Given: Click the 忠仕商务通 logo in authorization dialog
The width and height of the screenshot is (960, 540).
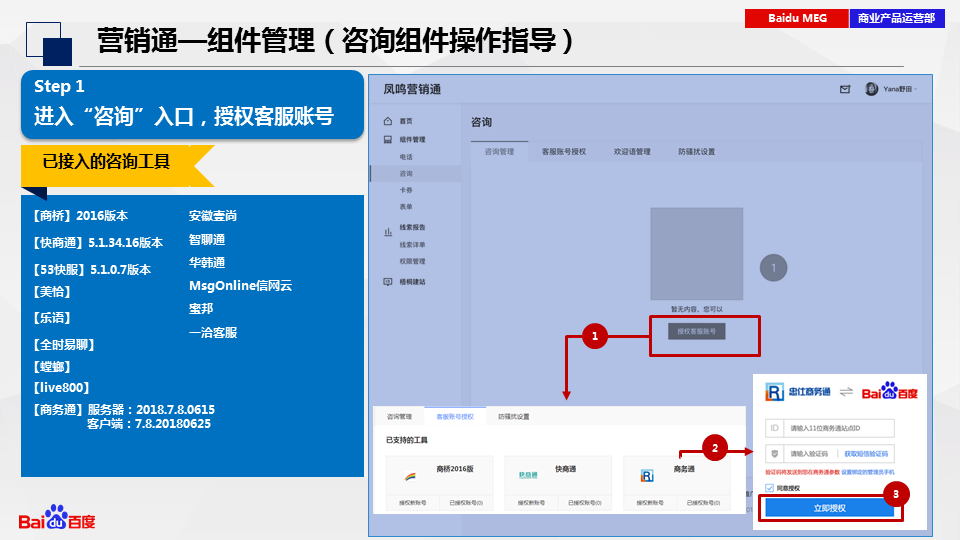Looking at the screenshot, I should pyautogui.click(x=798, y=392).
